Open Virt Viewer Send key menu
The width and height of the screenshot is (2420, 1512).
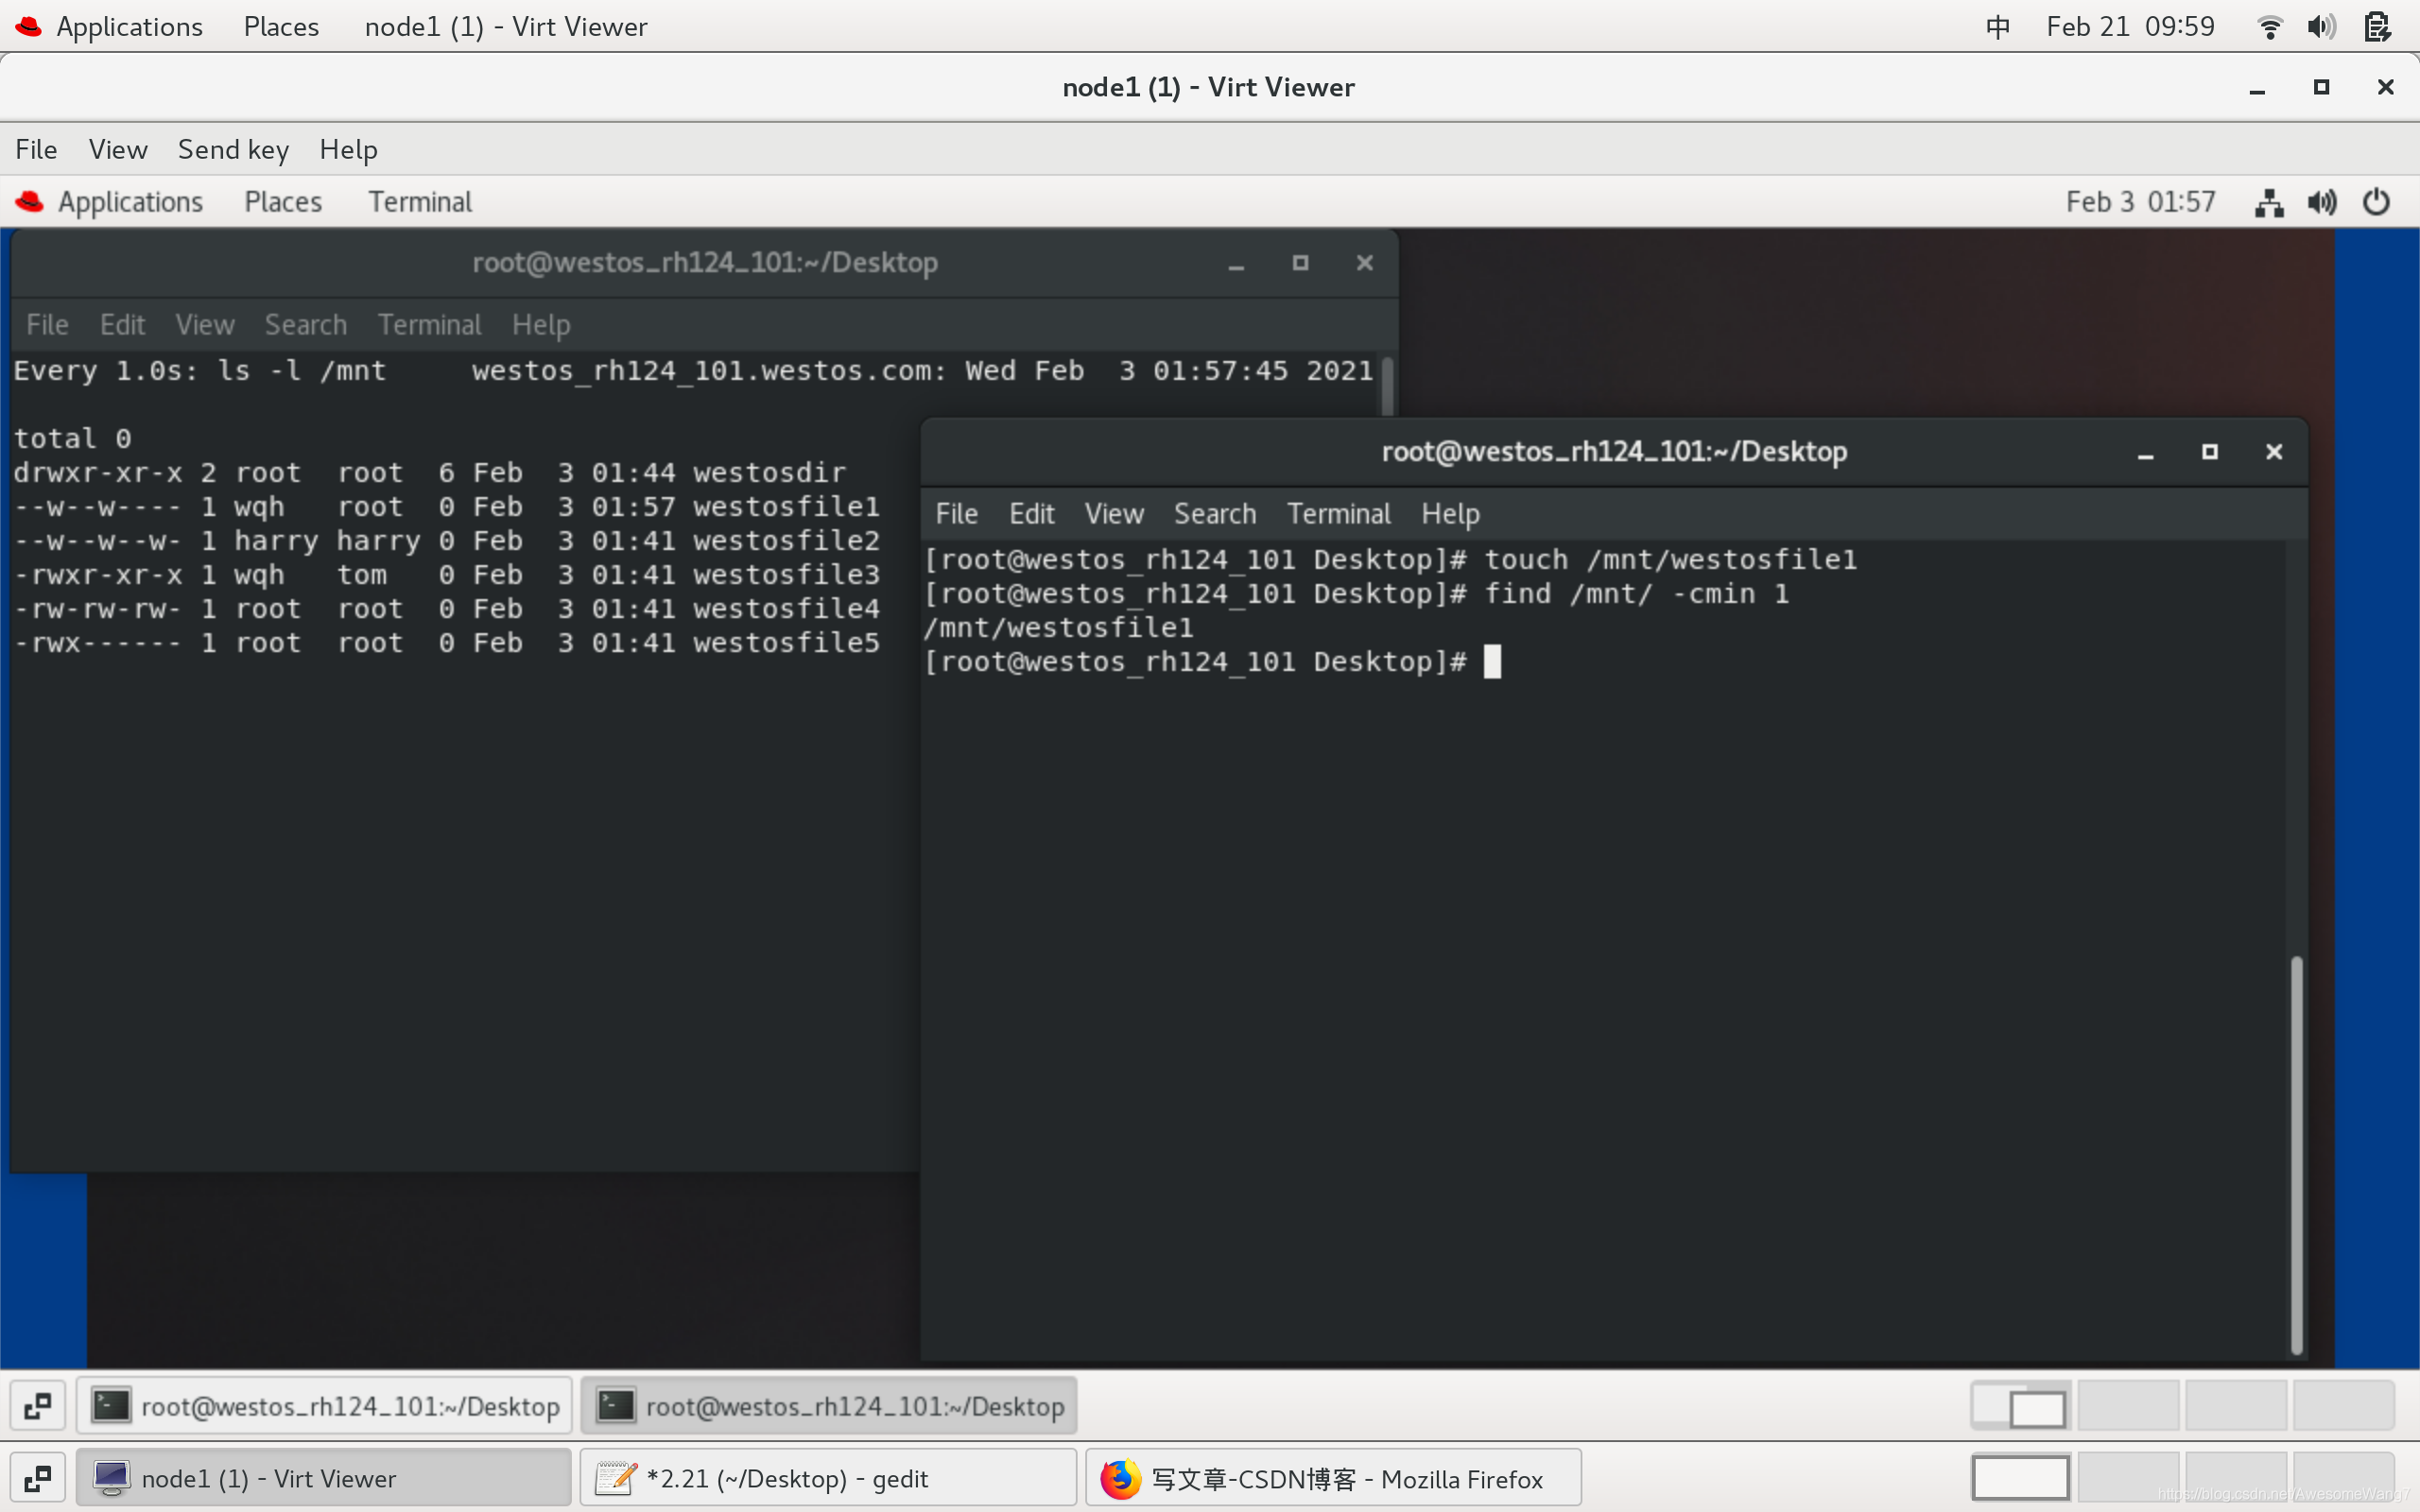coord(233,150)
